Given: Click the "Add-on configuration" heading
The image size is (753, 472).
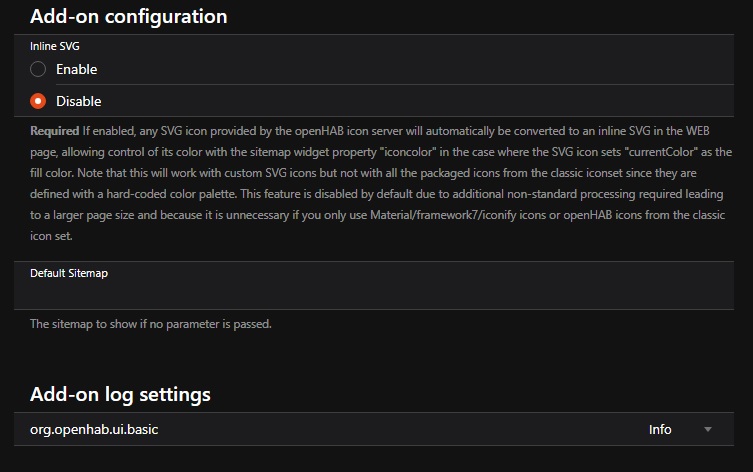Looking at the screenshot, I should [128, 16].
